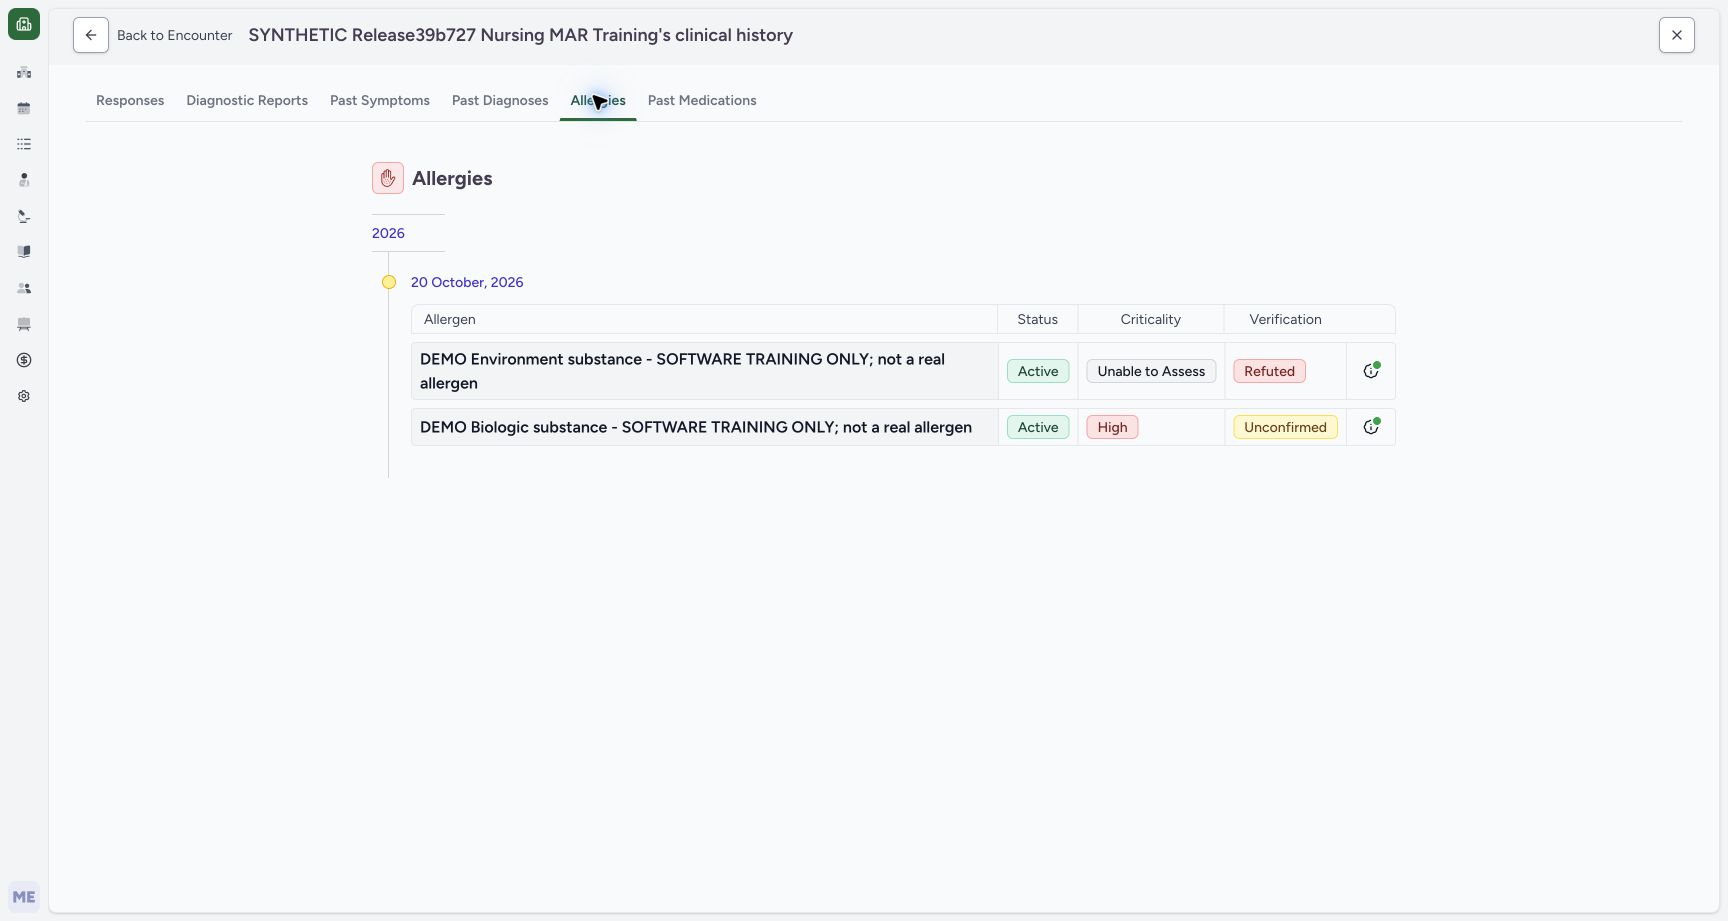The width and height of the screenshot is (1728, 921).
Task: Click Active badge in Biologic substance row
Action: click(1038, 427)
